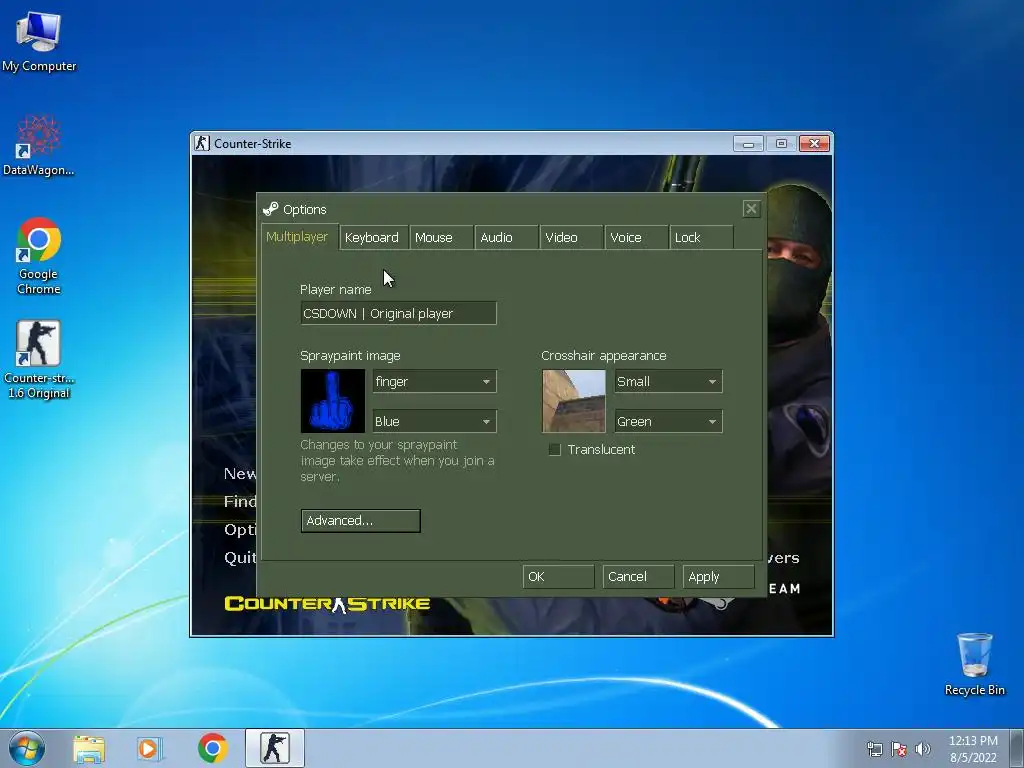Click Counter-Strike window title bar icon
The image size is (1024, 768).
(202, 143)
